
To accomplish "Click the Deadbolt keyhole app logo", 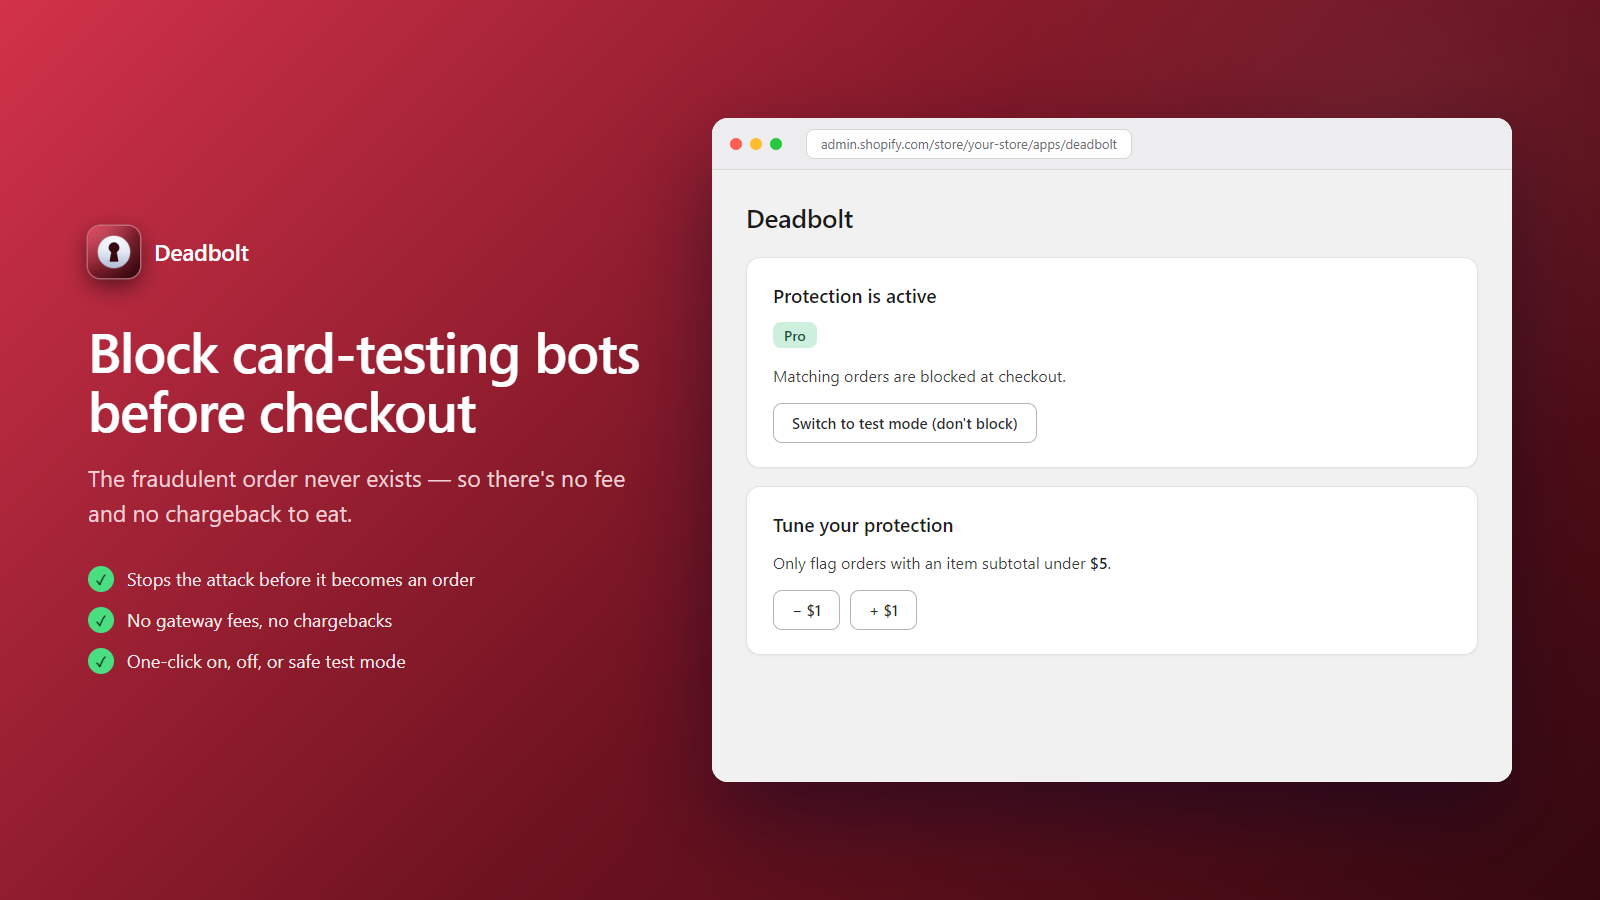I will (114, 252).
